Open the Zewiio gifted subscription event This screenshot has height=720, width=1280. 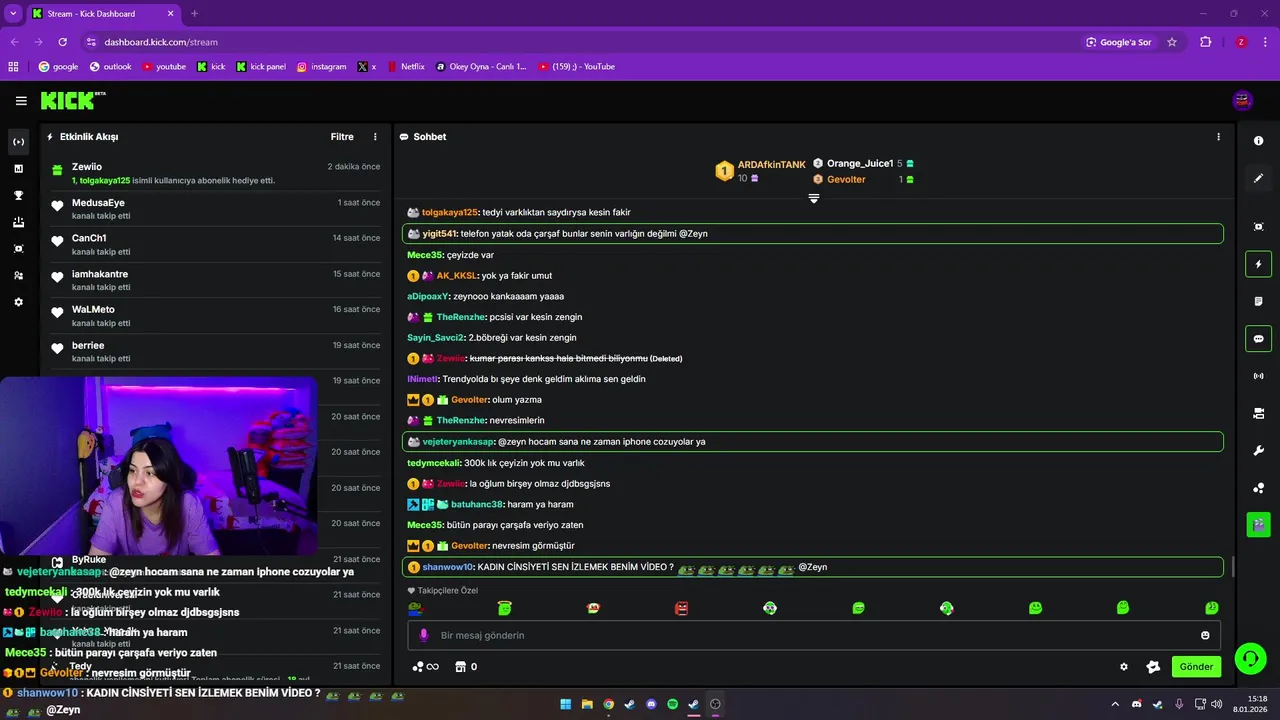[215, 173]
